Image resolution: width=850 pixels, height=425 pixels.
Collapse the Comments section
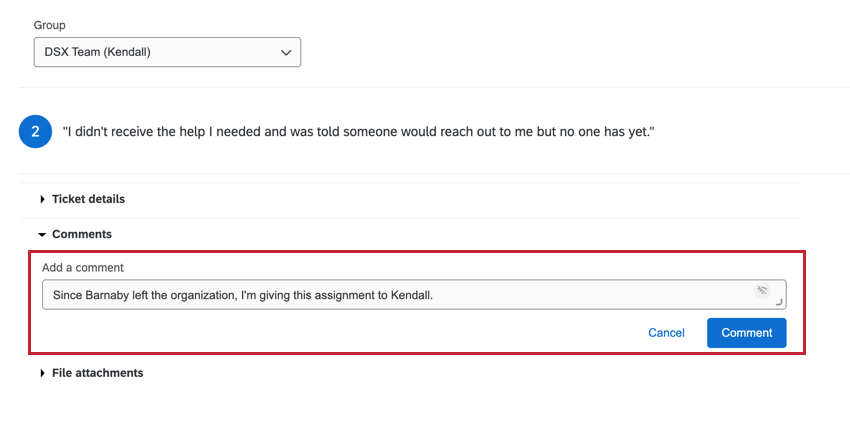[82, 234]
